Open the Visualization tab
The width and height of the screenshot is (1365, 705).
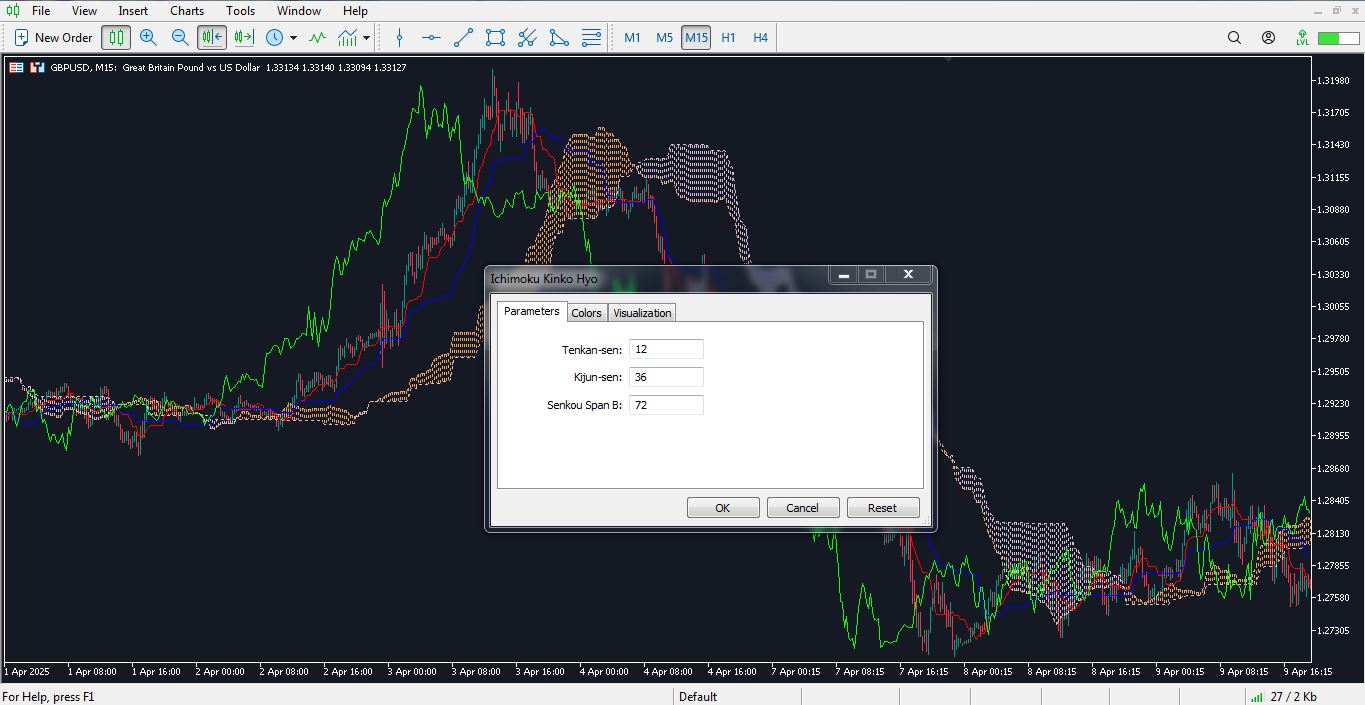click(642, 313)
